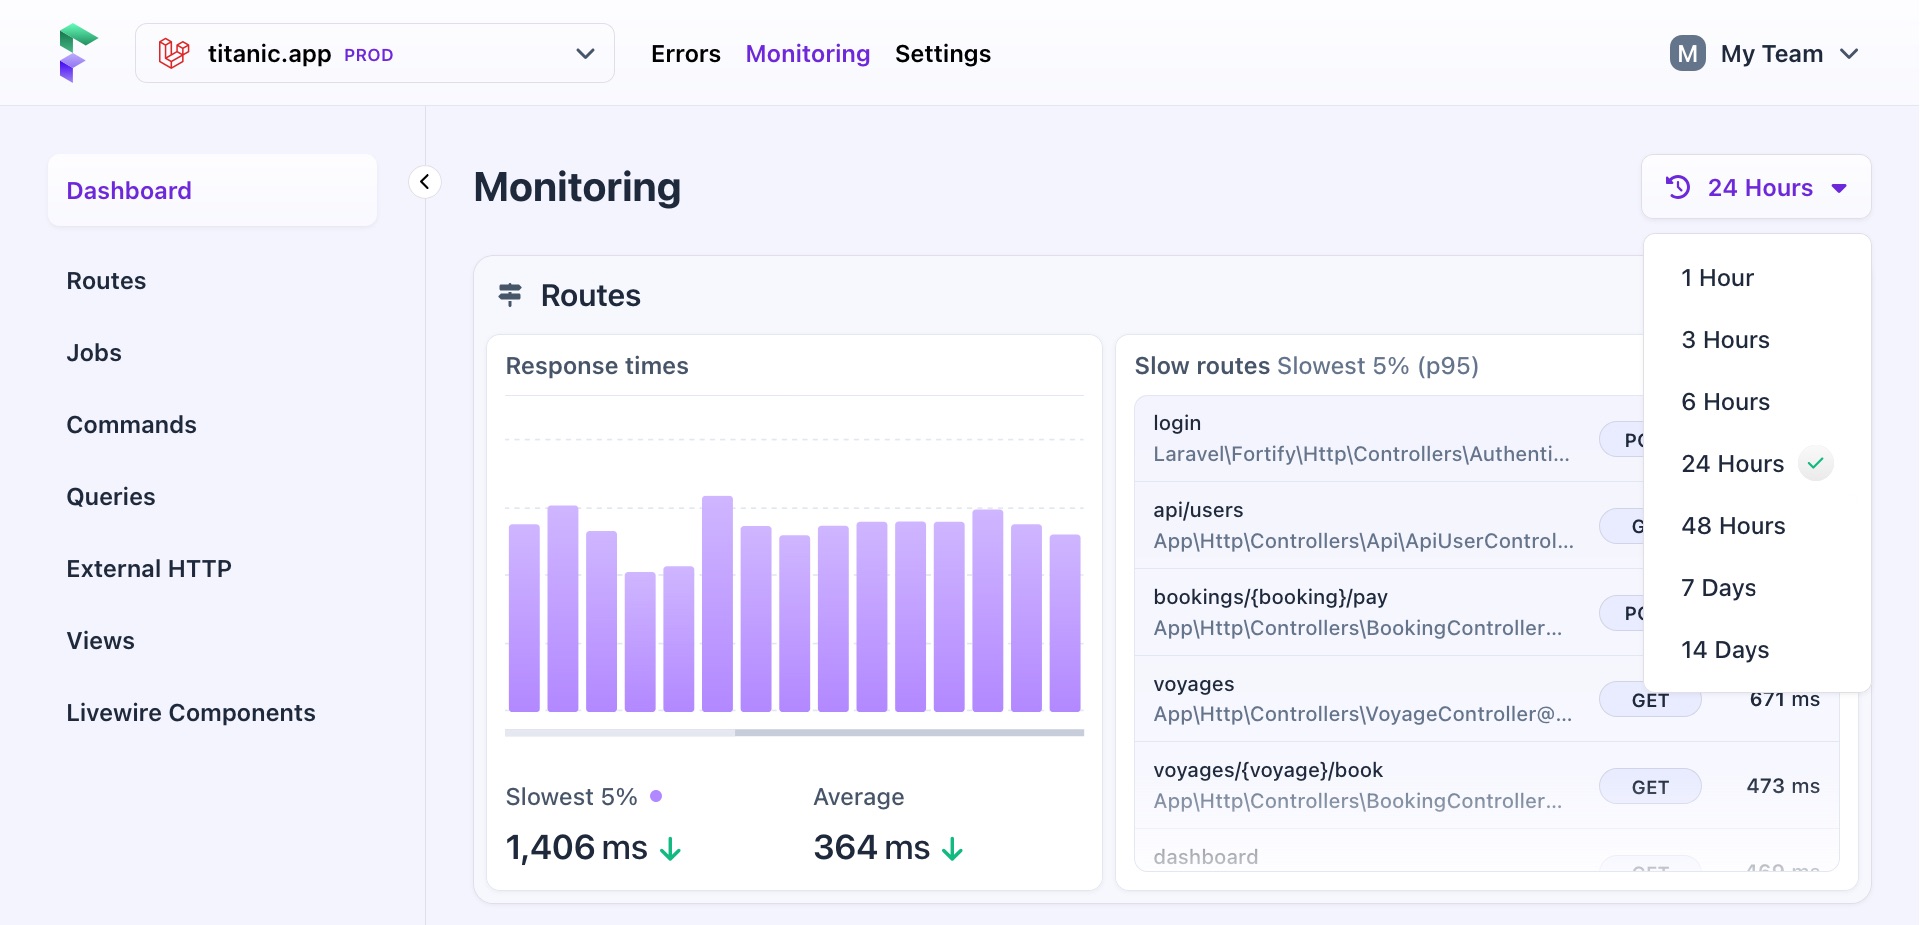Click the My Team avatar badge

pyautogui.click(x=1687, y=53)
